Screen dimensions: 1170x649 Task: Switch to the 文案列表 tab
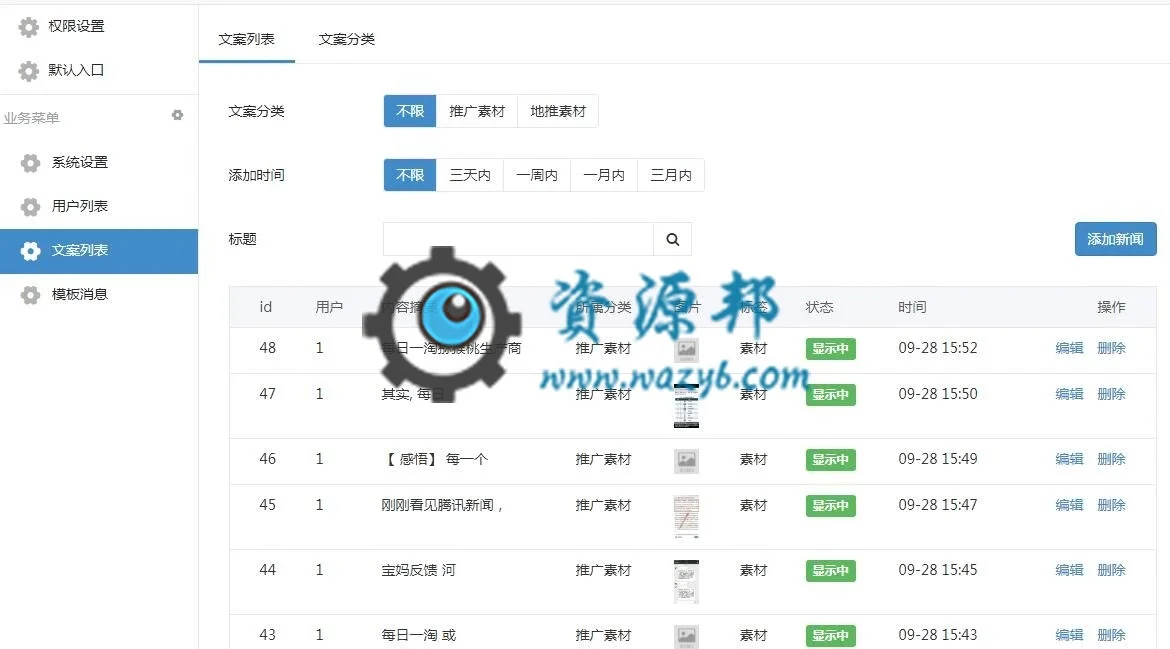click(x=246, y=39)
